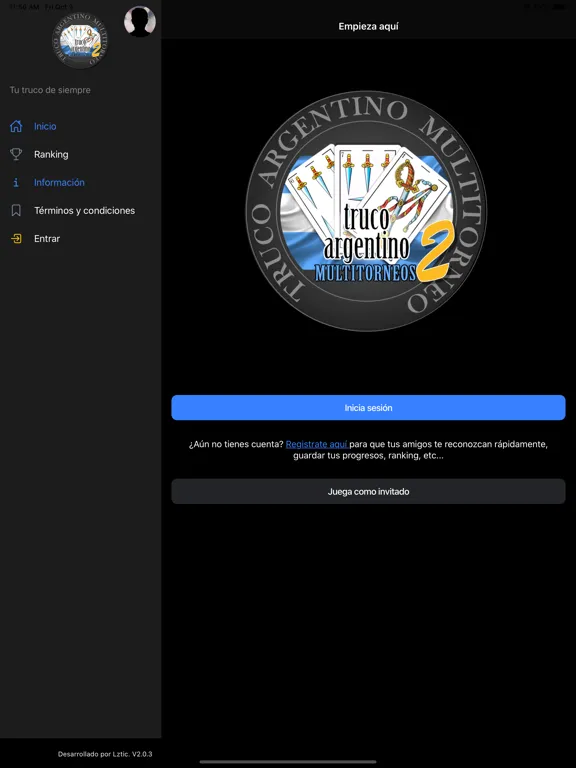
Task: Click the yellow login icon beside Entrar
Action: click(x=16, y=239)
